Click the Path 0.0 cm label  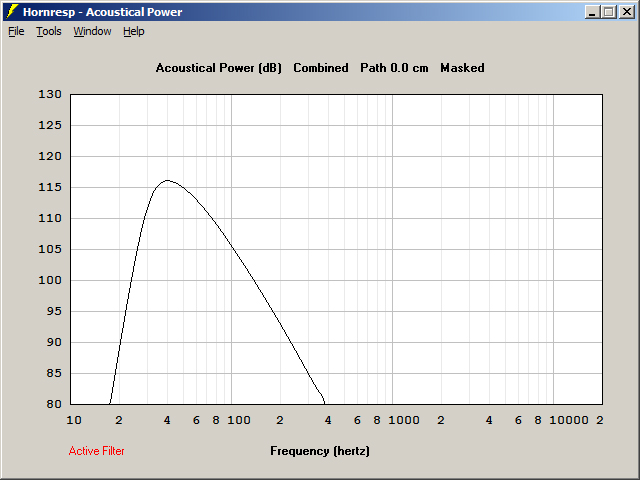tap(394, 68)
